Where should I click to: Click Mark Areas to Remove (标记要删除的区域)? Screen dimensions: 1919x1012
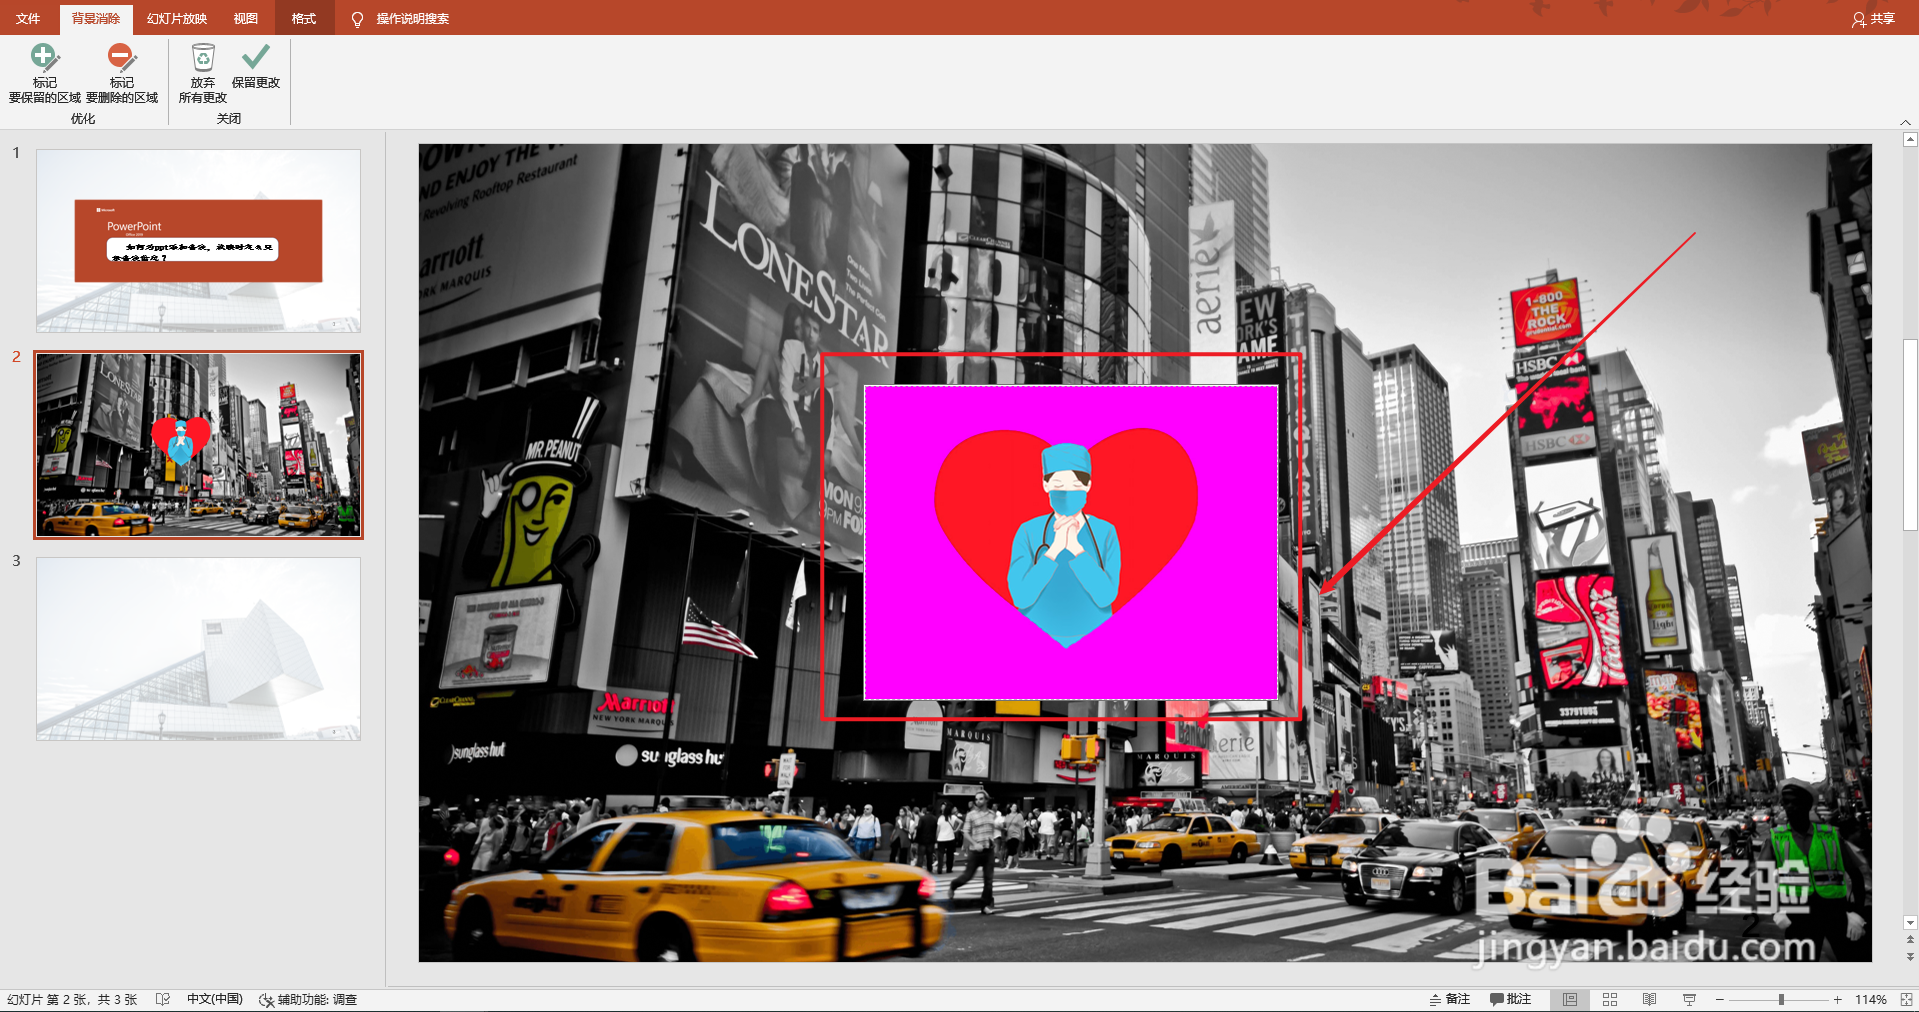[122, 73]
